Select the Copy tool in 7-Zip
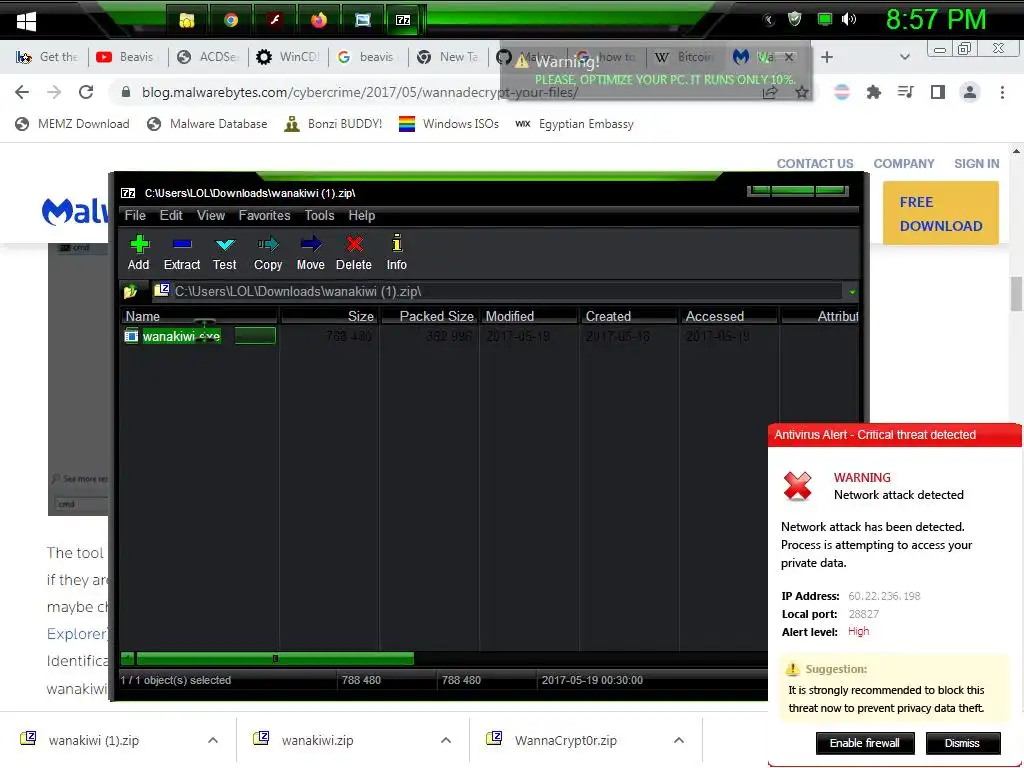 [x=268, y=252]
